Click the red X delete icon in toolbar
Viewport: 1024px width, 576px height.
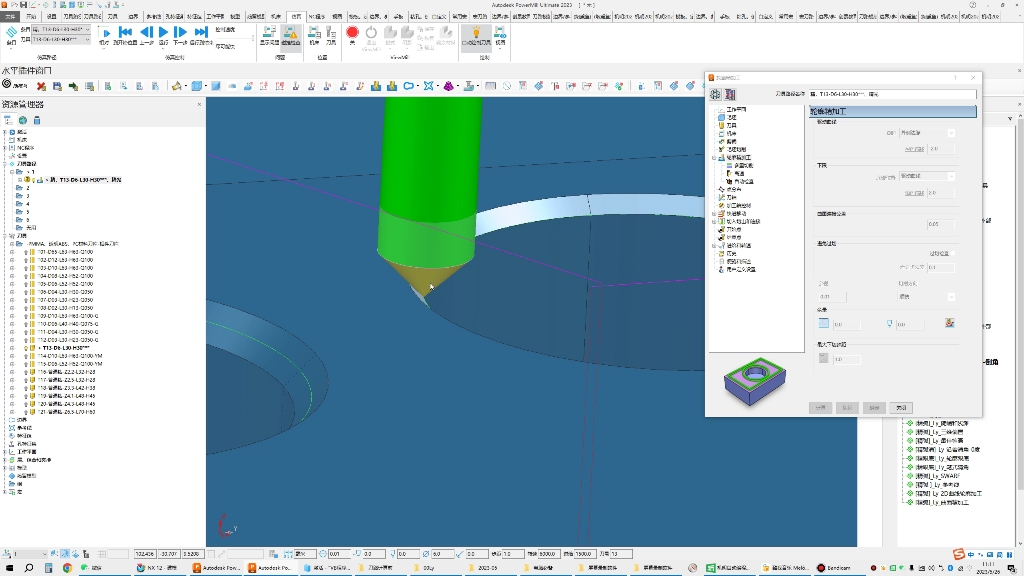pyautogui.click(x=41, y=86)
